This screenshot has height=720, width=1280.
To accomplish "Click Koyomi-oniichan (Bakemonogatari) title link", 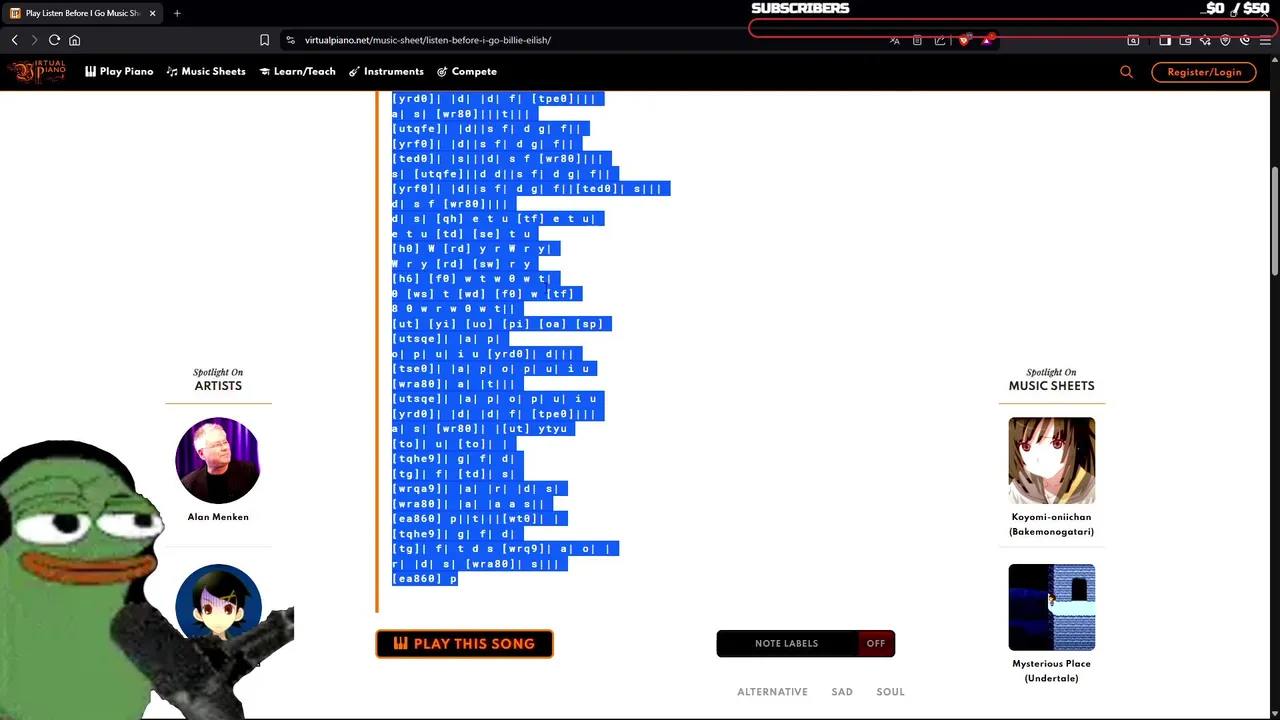I will 1051,524.
